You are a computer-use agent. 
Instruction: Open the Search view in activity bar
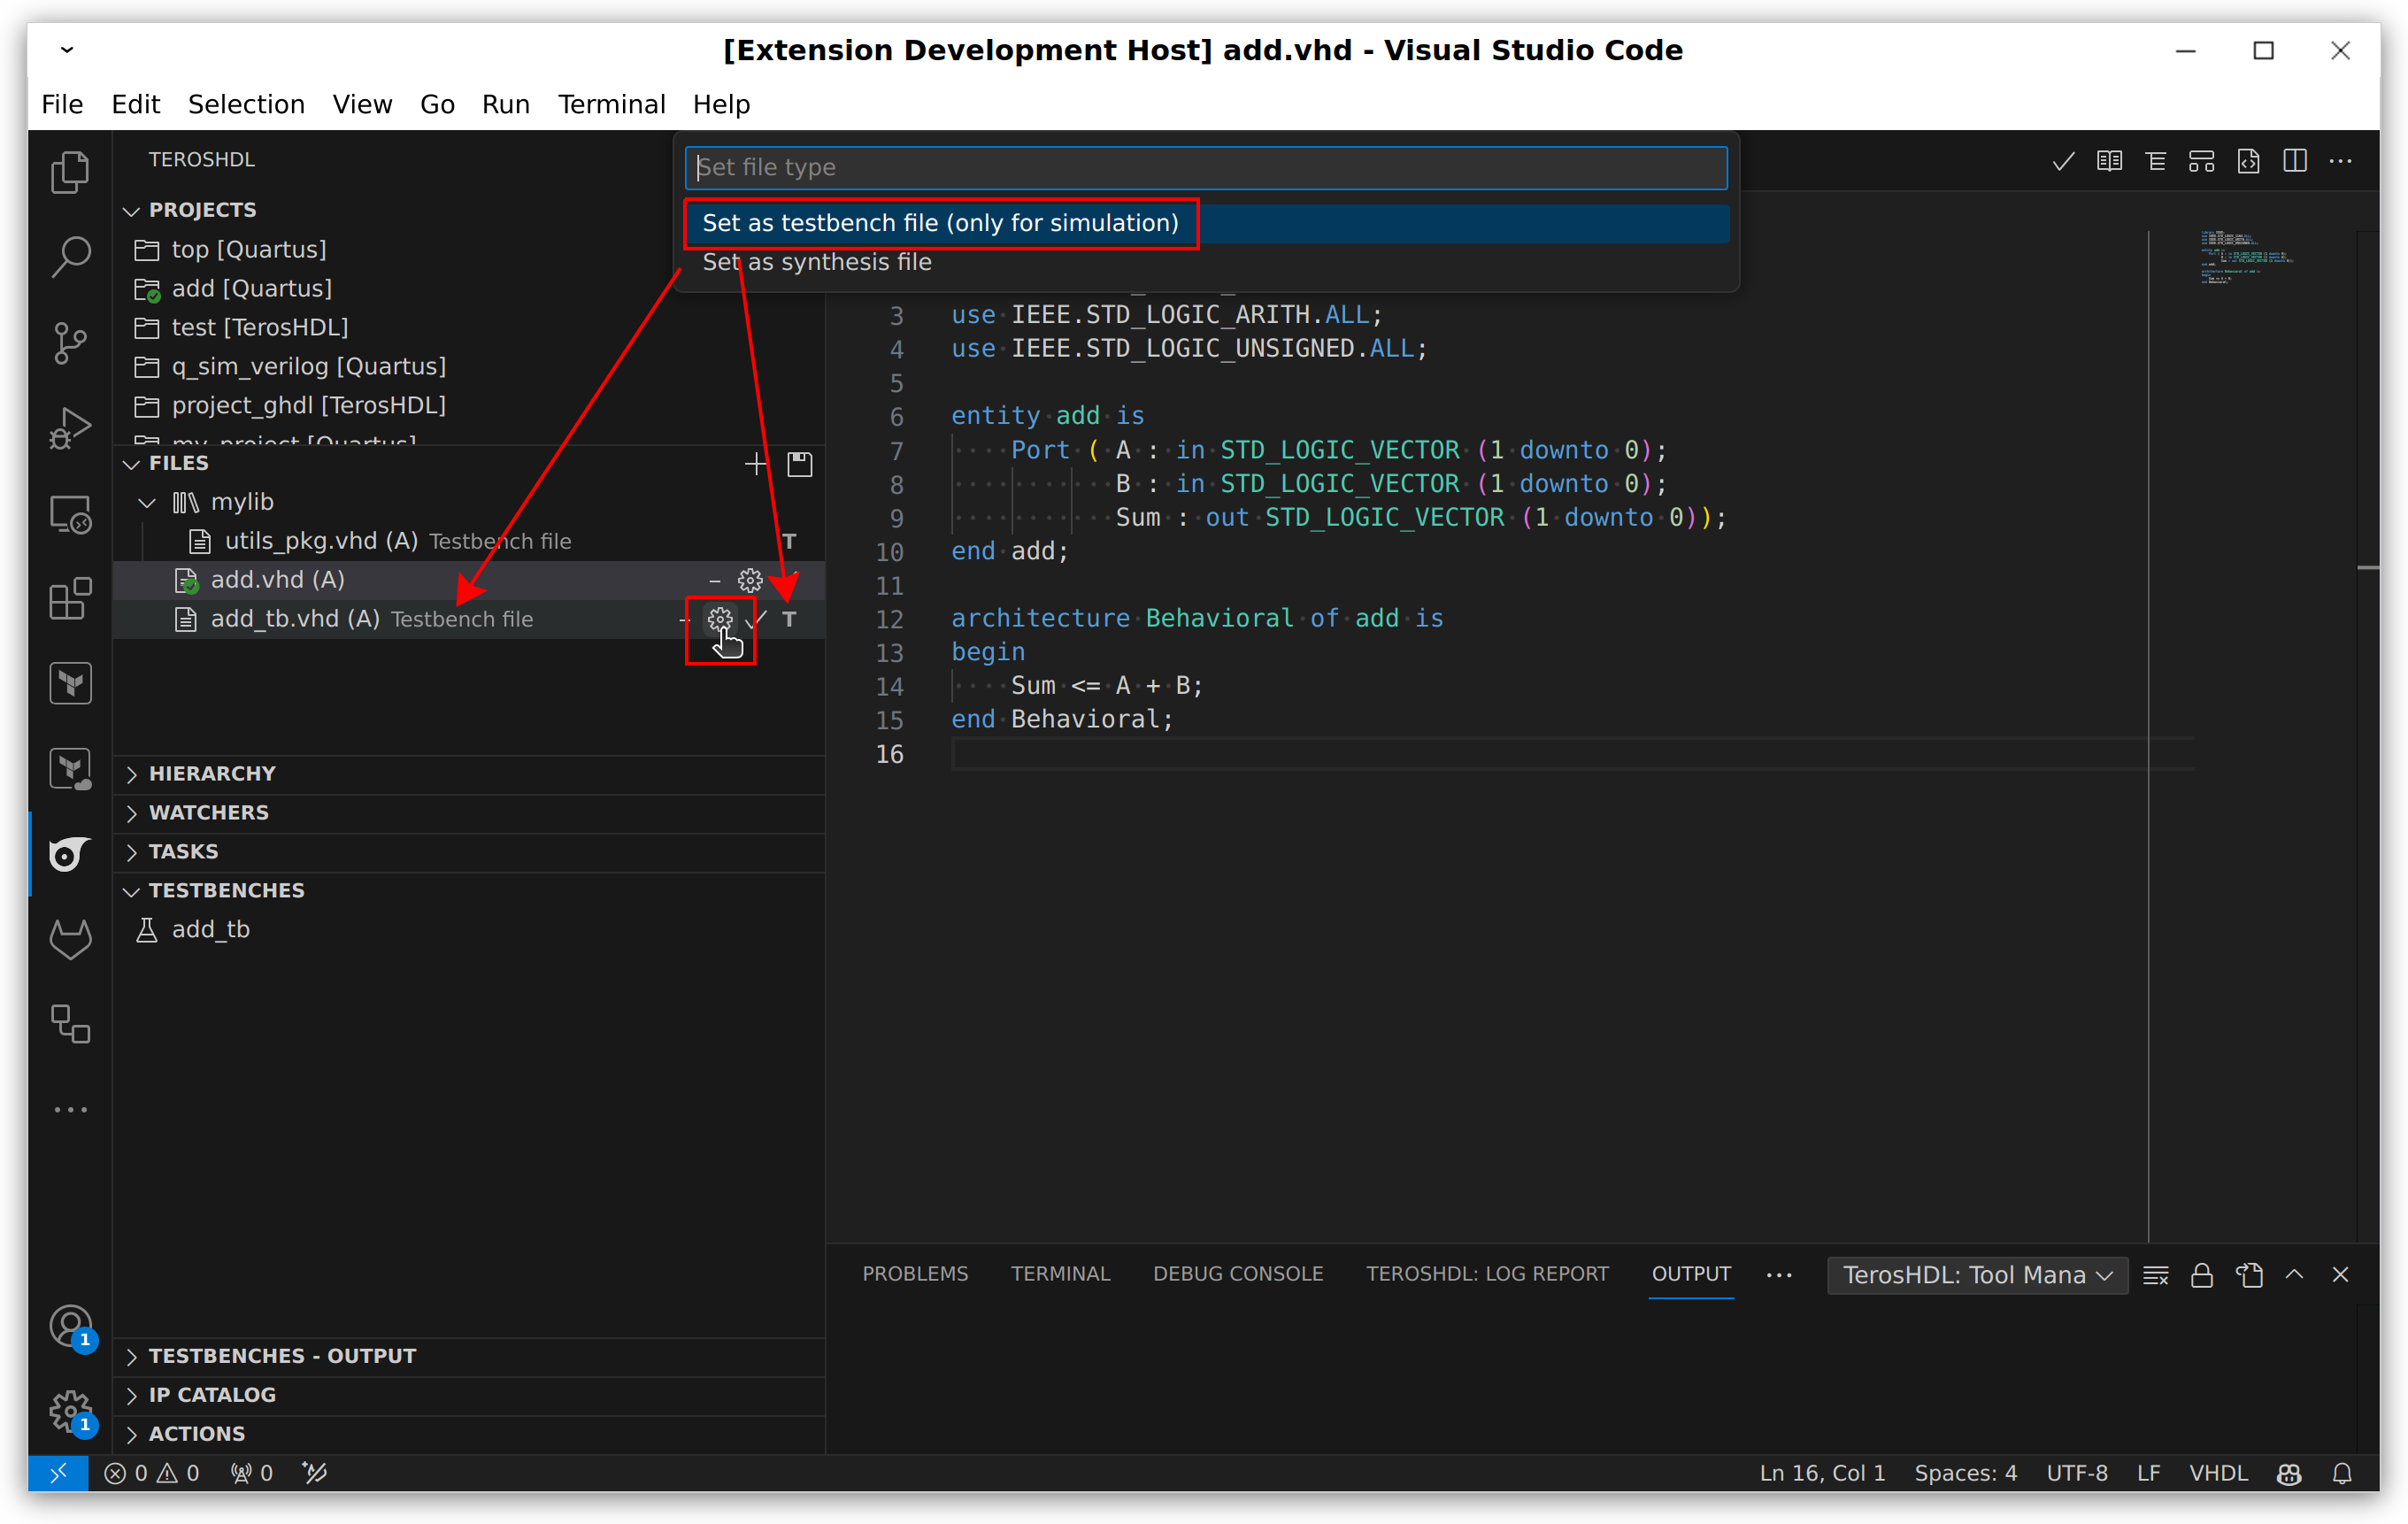coord(70,257)
